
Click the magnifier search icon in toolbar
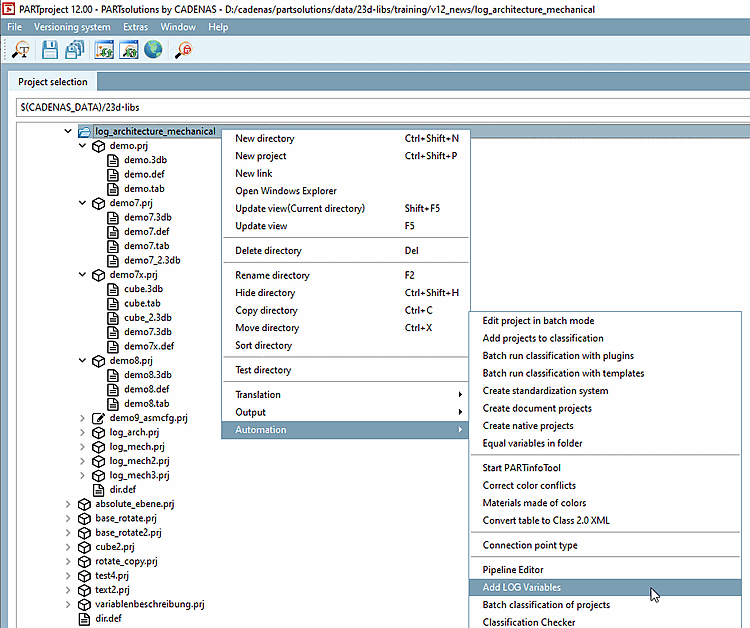(21, 50)
